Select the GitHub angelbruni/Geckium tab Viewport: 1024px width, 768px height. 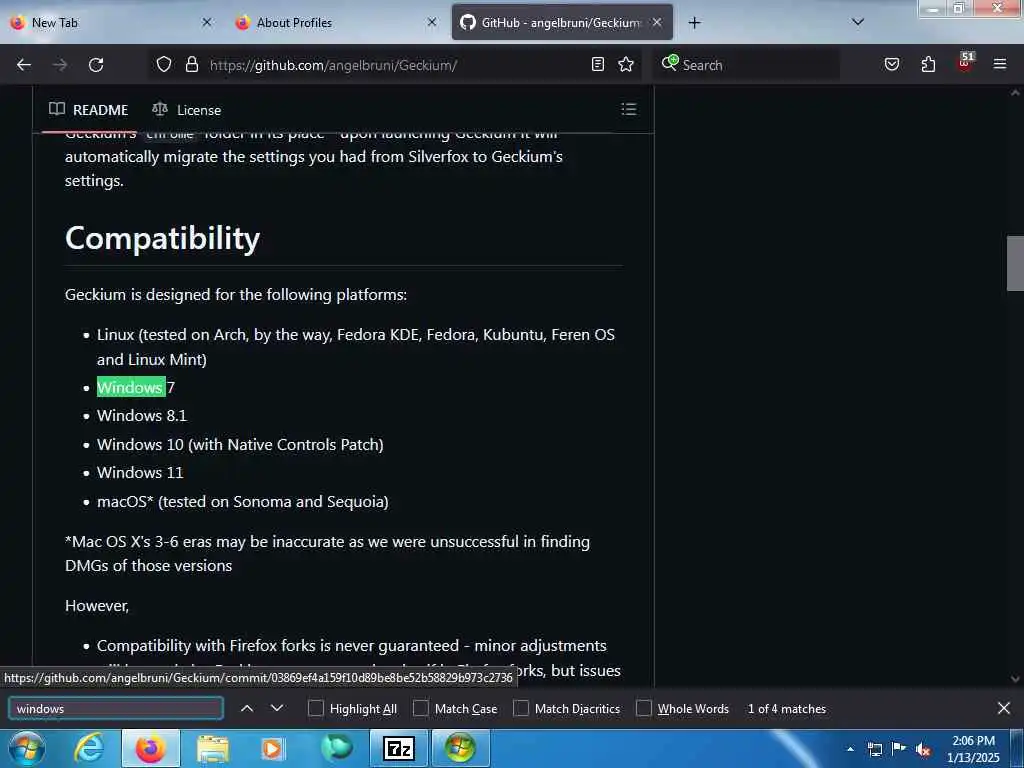tap(562, 23)
